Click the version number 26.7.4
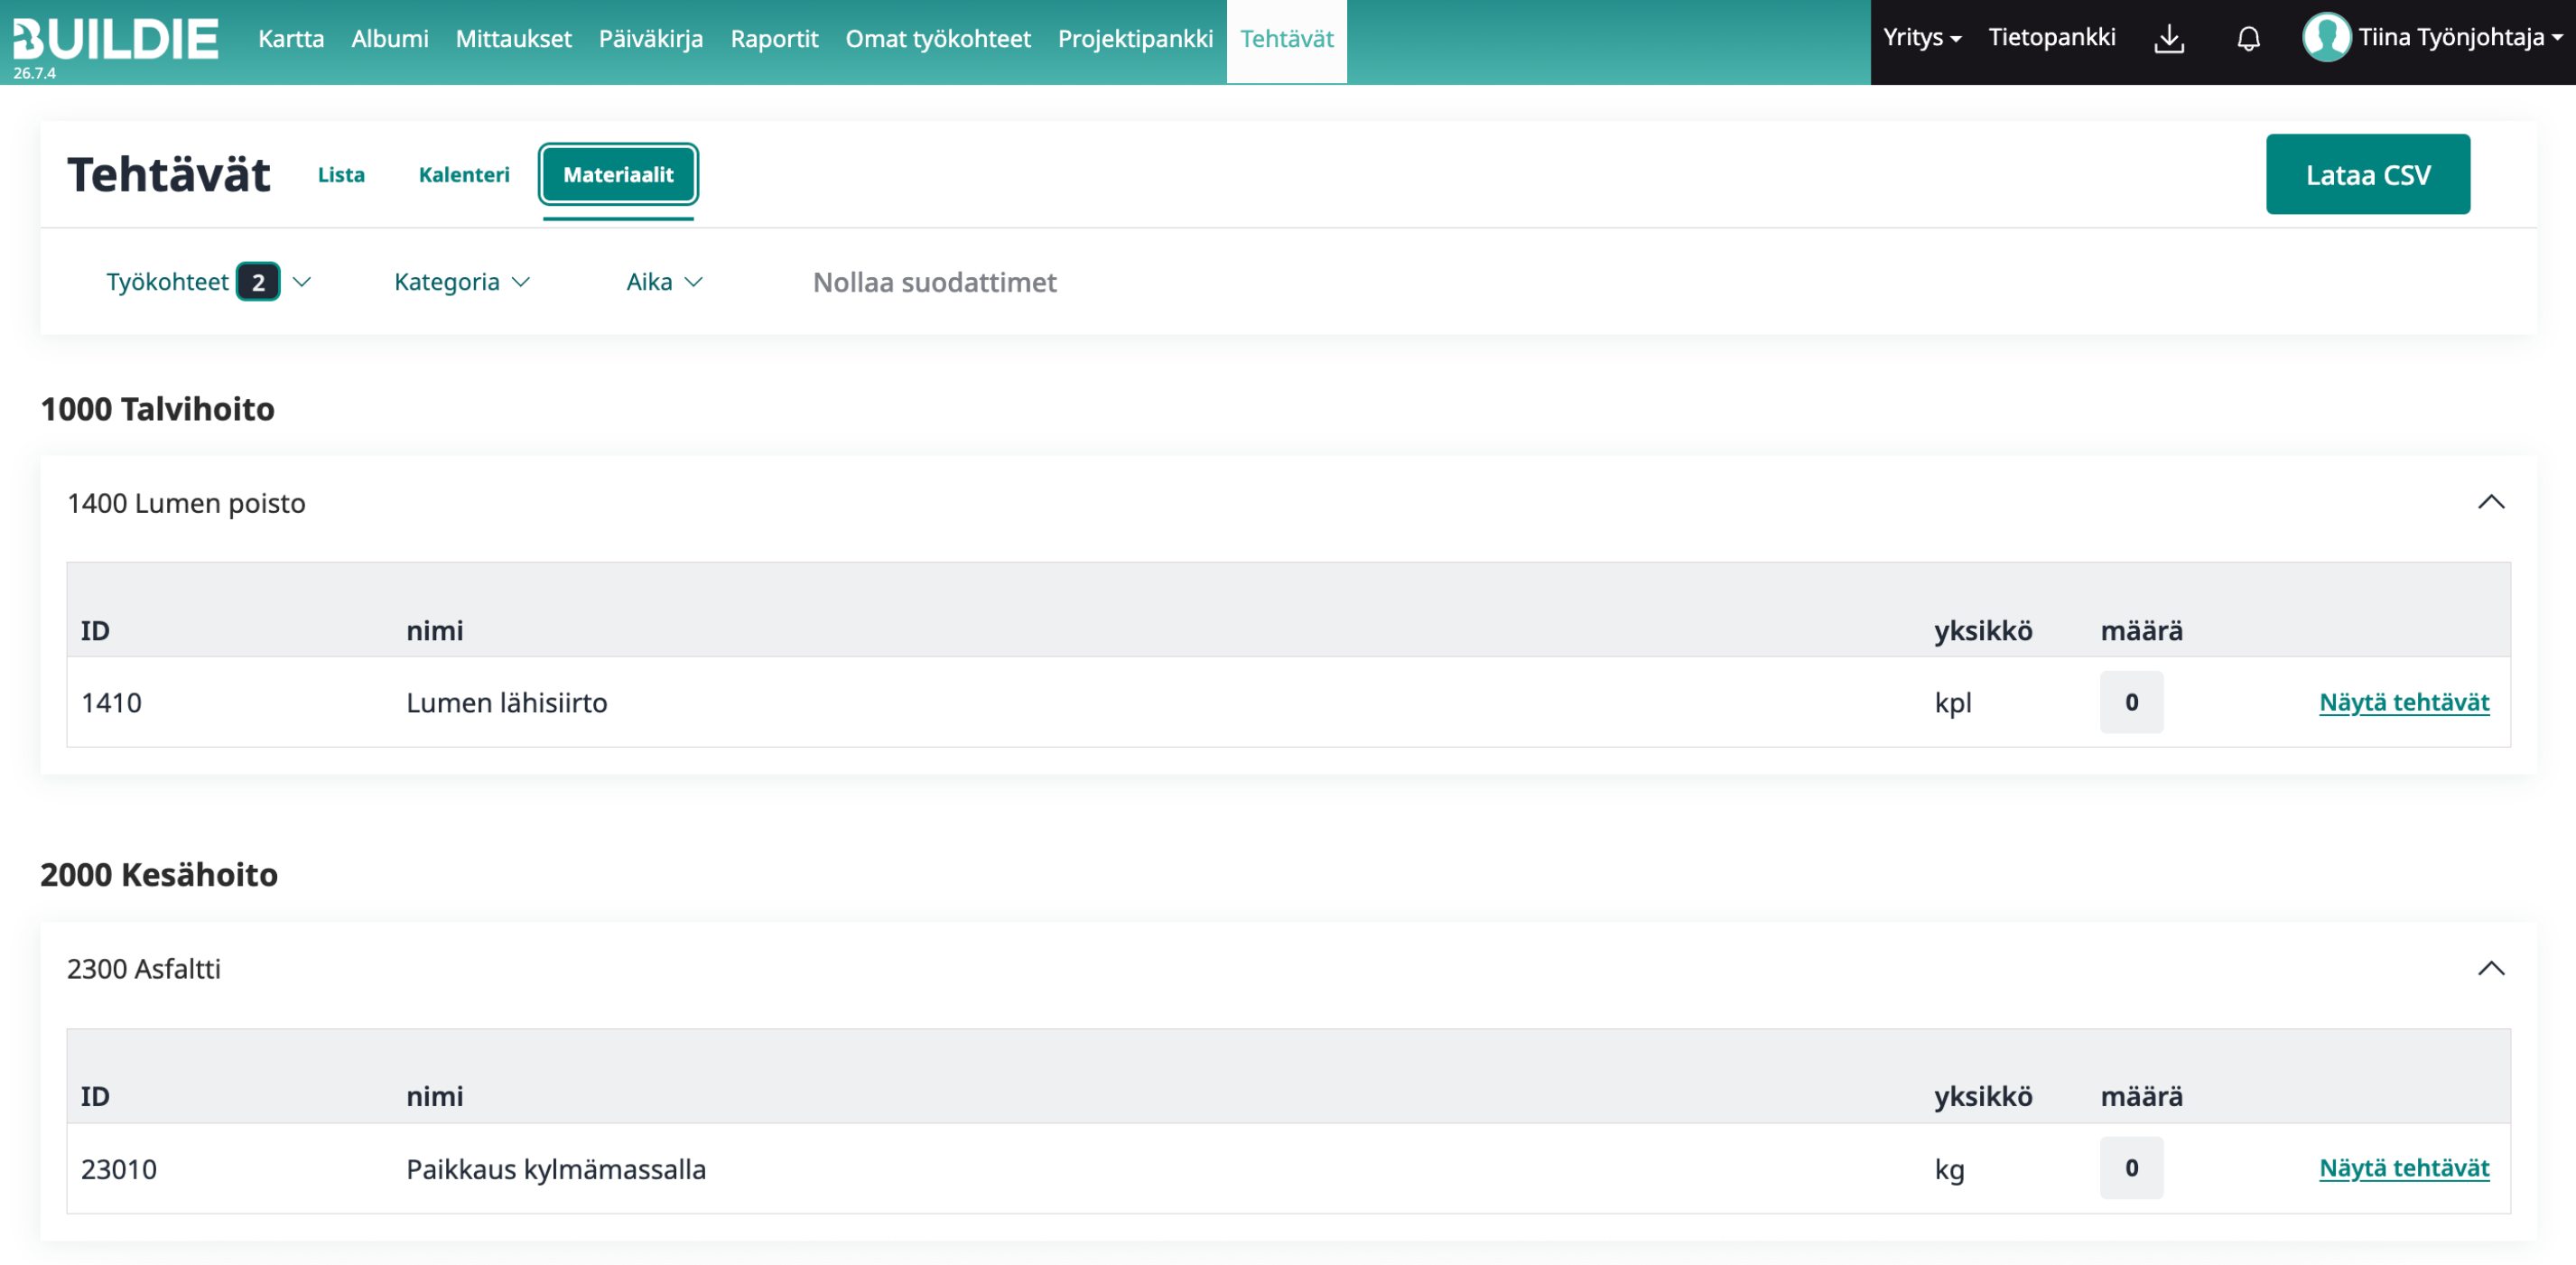This screenshot has height=1265, width=2576. (x=35, y=73)
